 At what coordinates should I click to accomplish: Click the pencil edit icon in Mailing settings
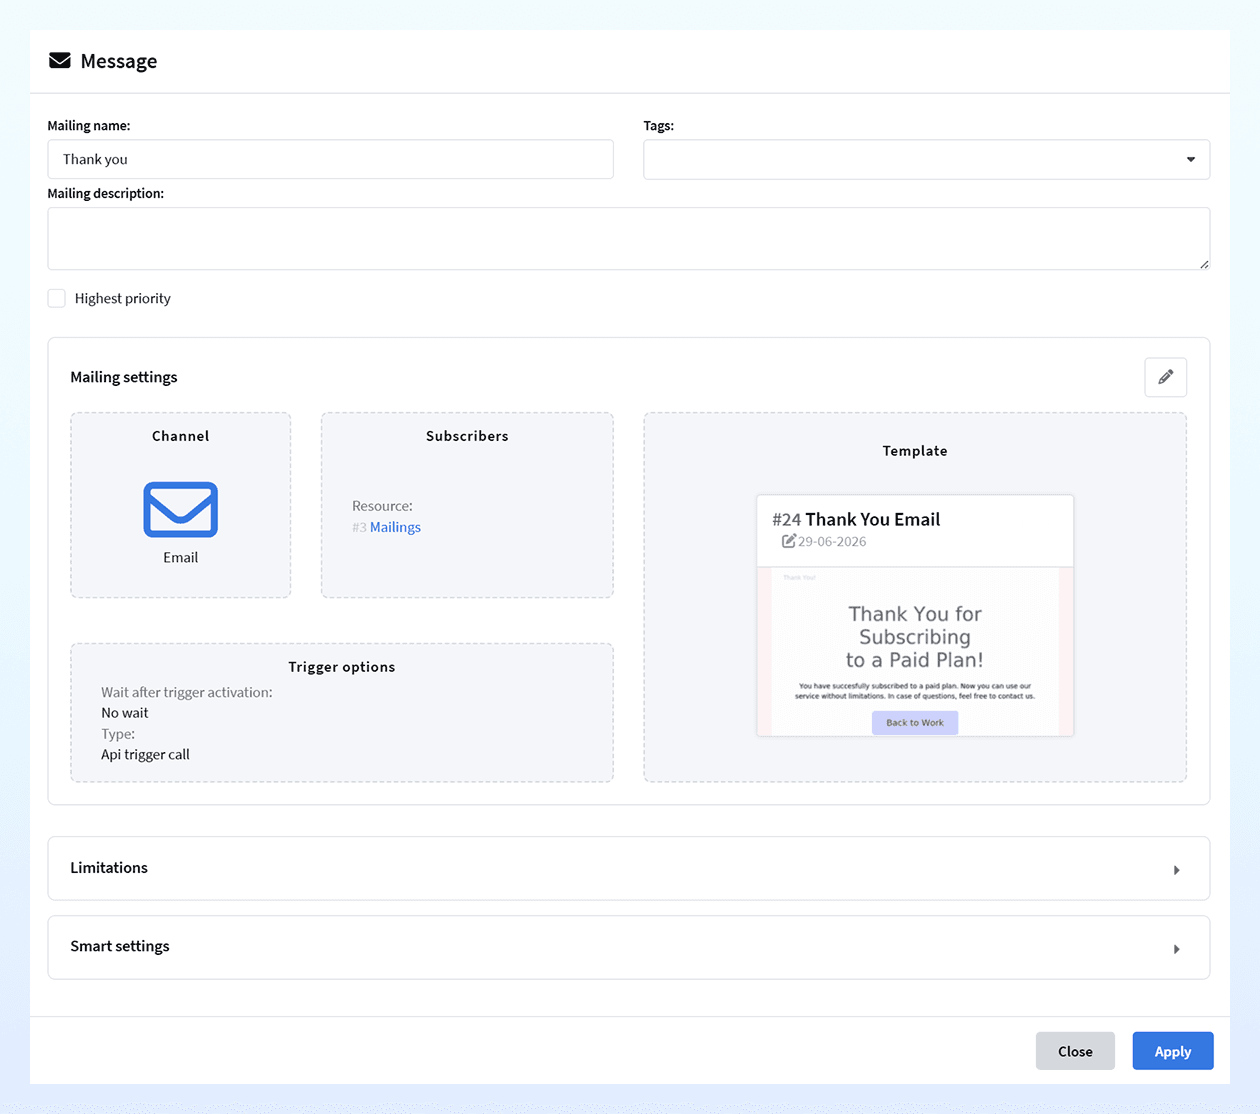click(1165, 377)
